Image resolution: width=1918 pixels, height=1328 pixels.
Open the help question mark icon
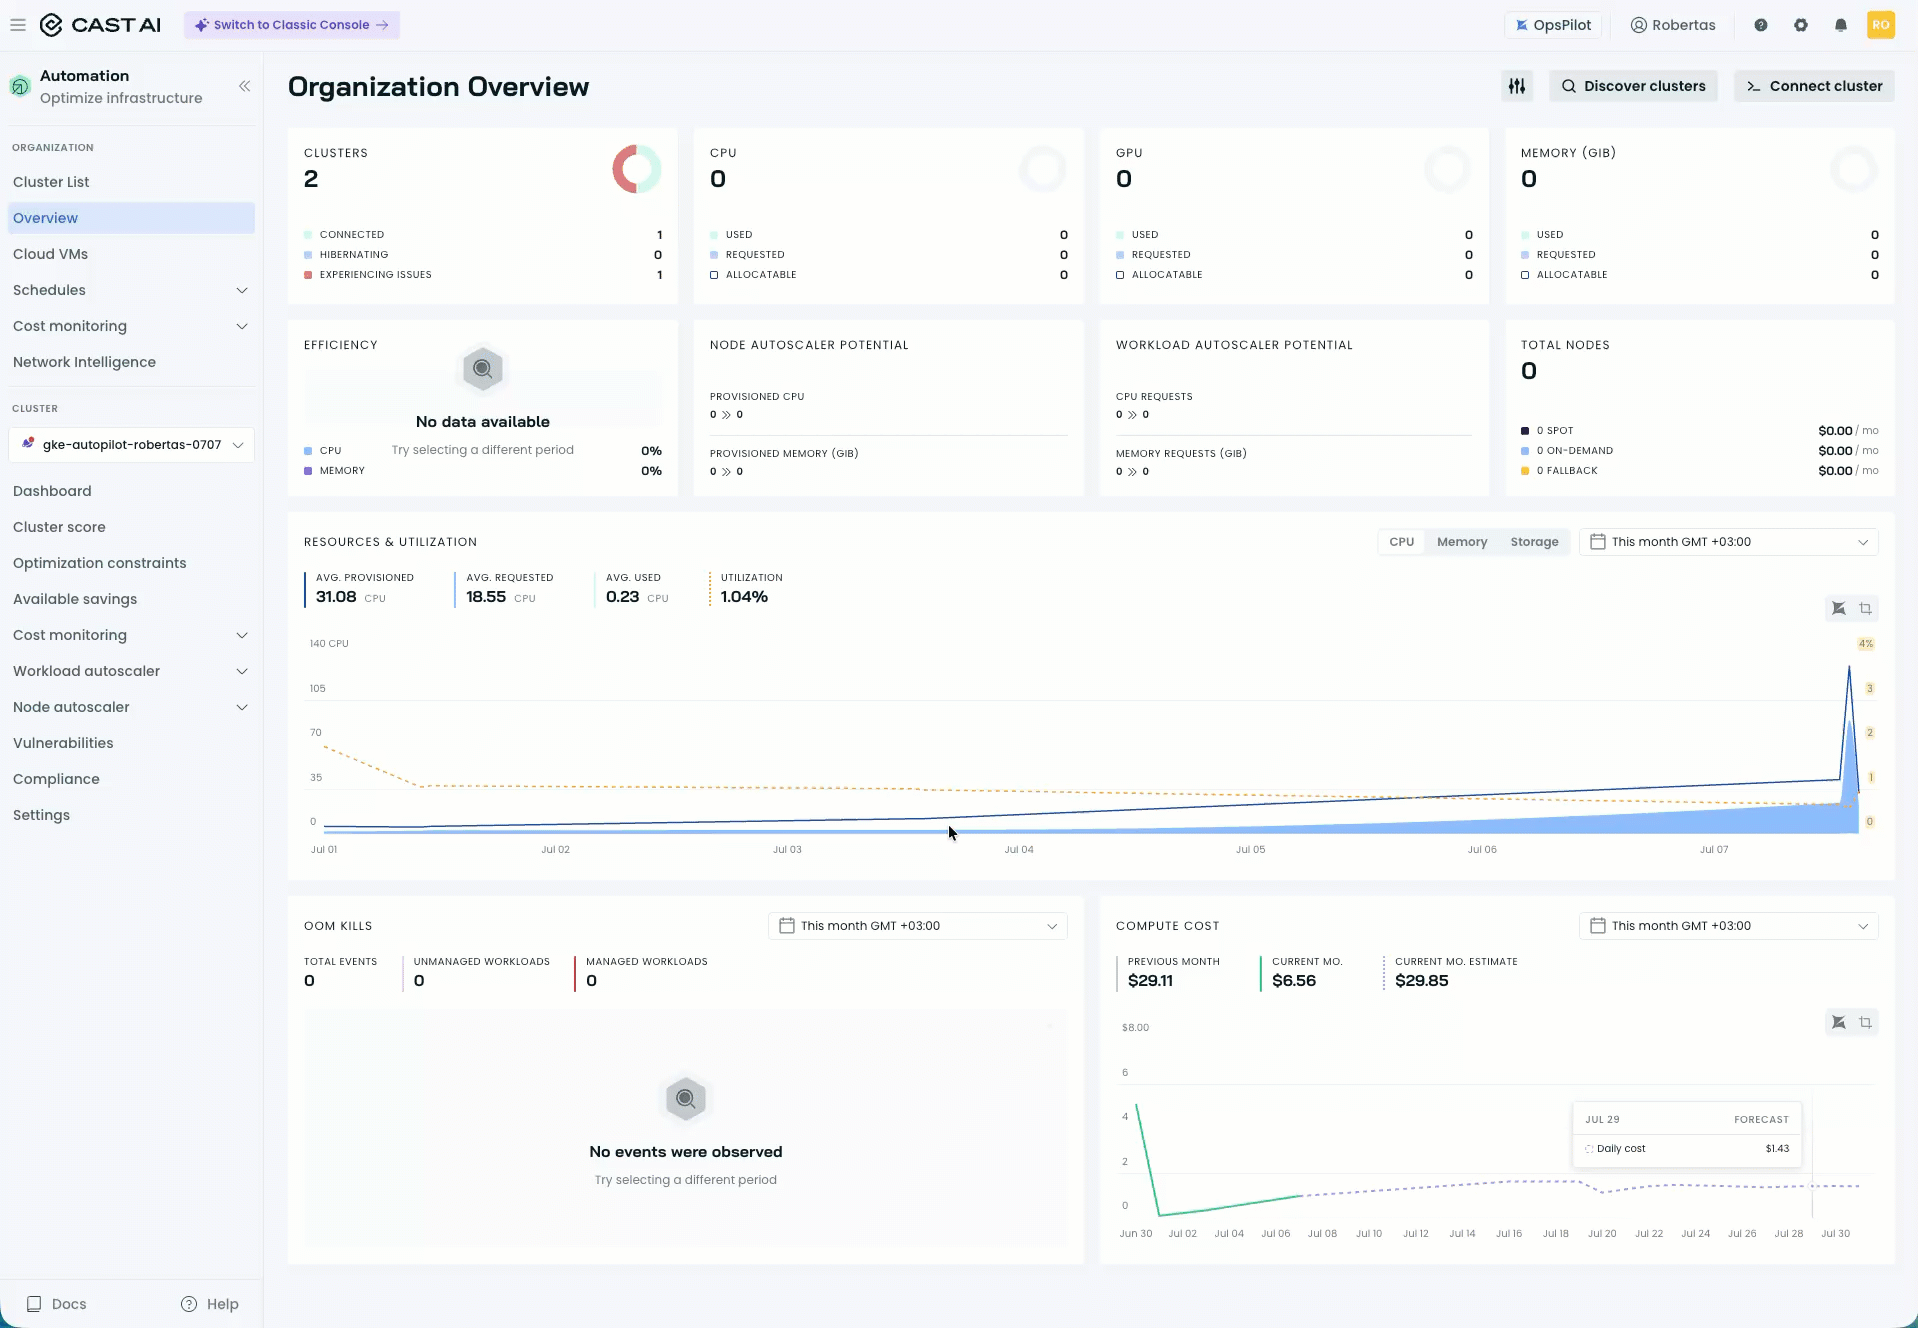coord(1761,25)
